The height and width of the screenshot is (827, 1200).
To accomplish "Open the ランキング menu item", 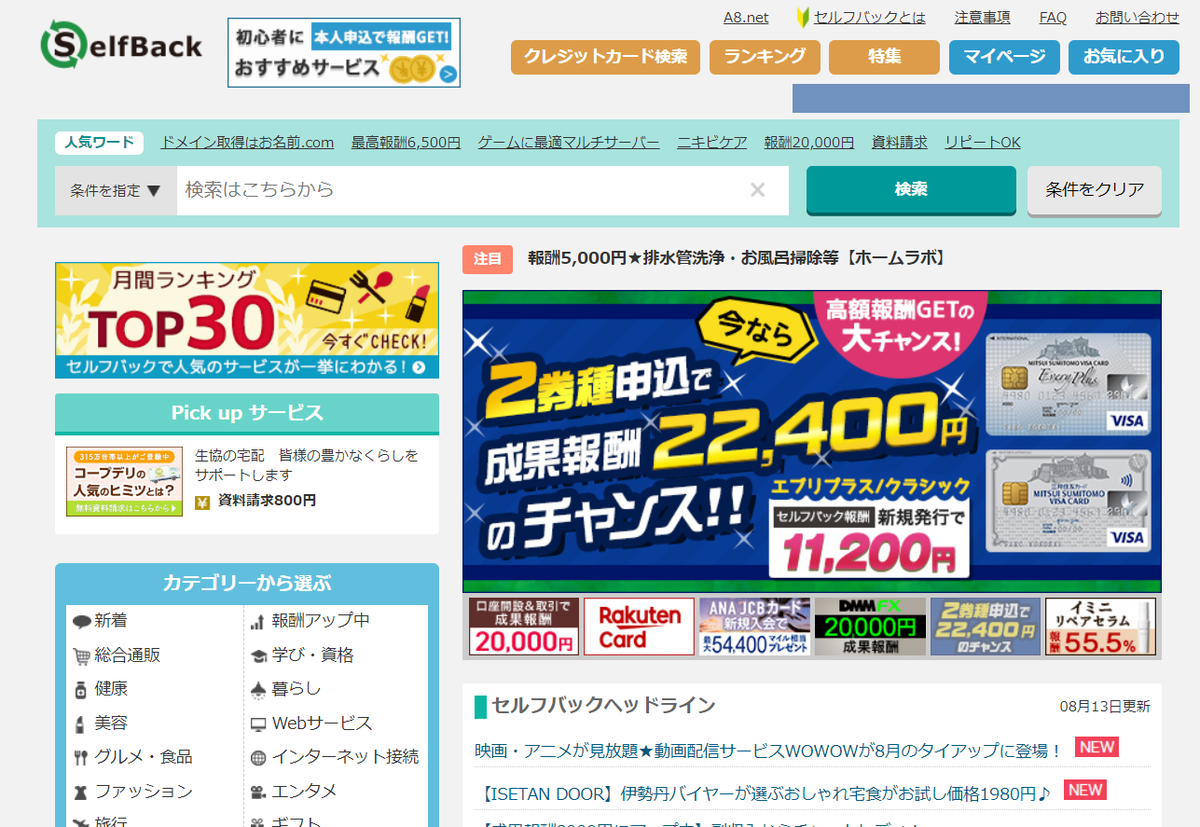I will point(765,57).
